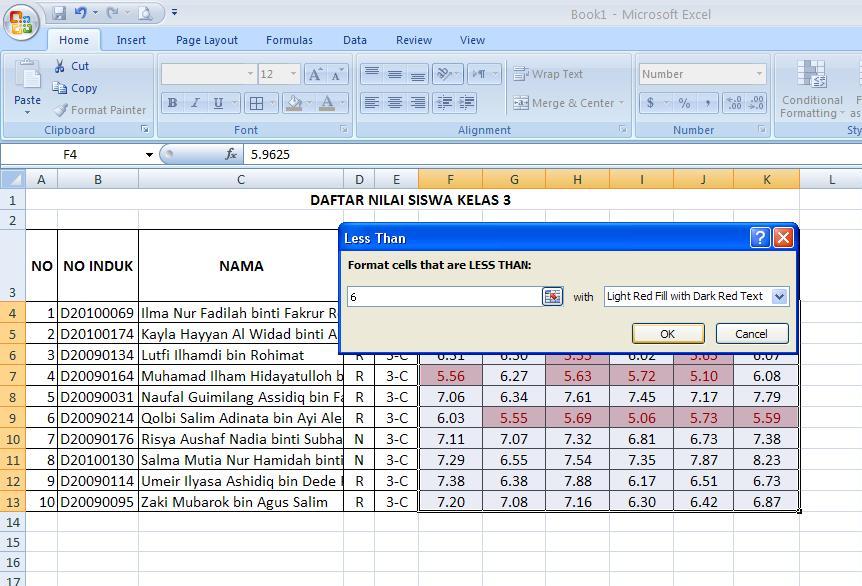862x586 pixels.
Task: Select the value field containing 6
Action: 445,296
